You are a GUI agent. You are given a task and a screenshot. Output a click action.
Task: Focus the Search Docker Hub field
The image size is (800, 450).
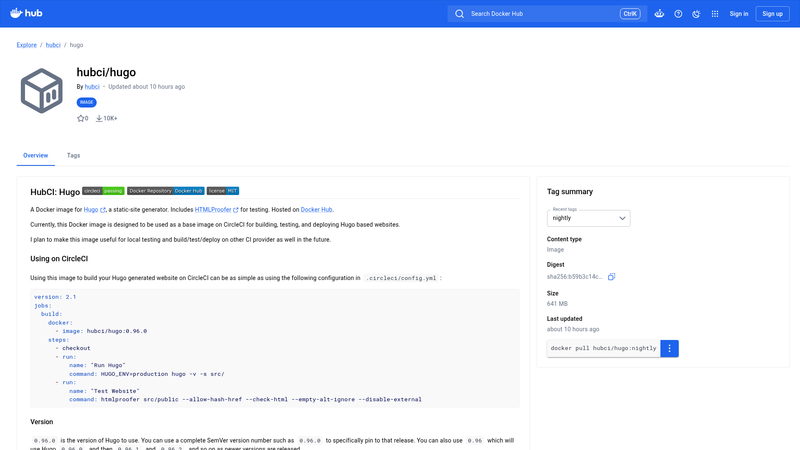[547, 14]
